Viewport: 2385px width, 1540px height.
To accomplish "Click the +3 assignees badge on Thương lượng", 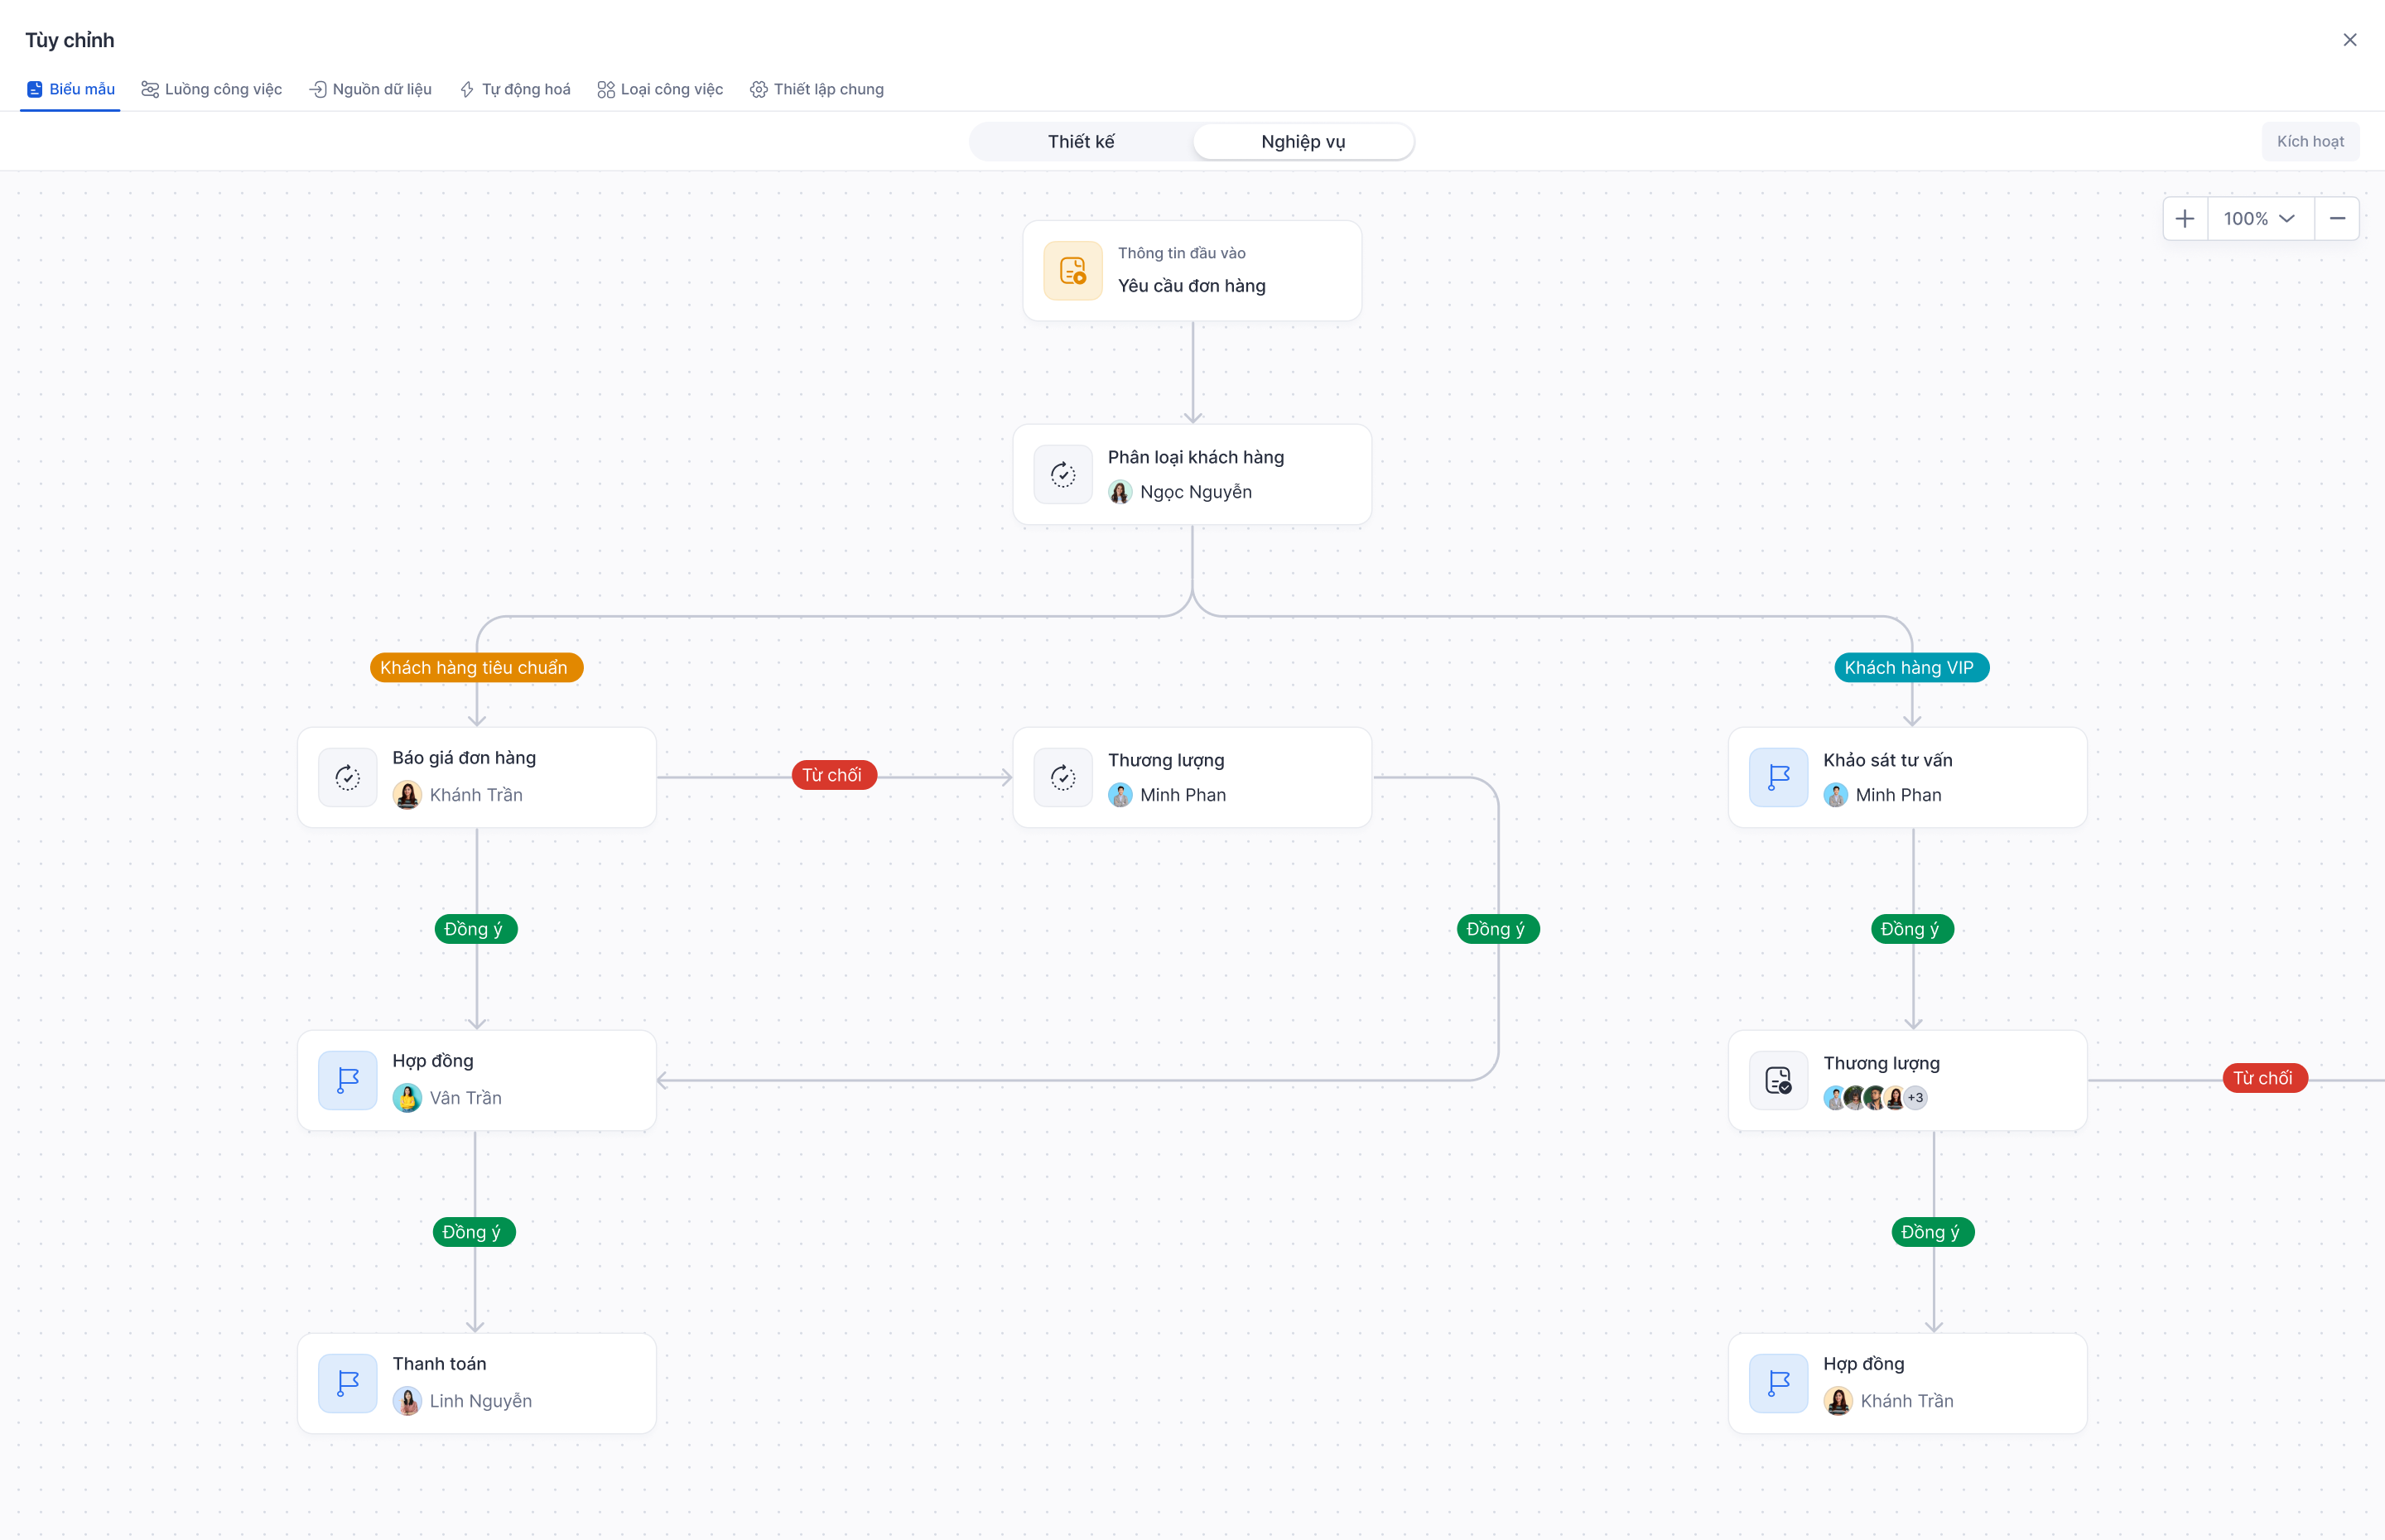I will [1915, 1097].
